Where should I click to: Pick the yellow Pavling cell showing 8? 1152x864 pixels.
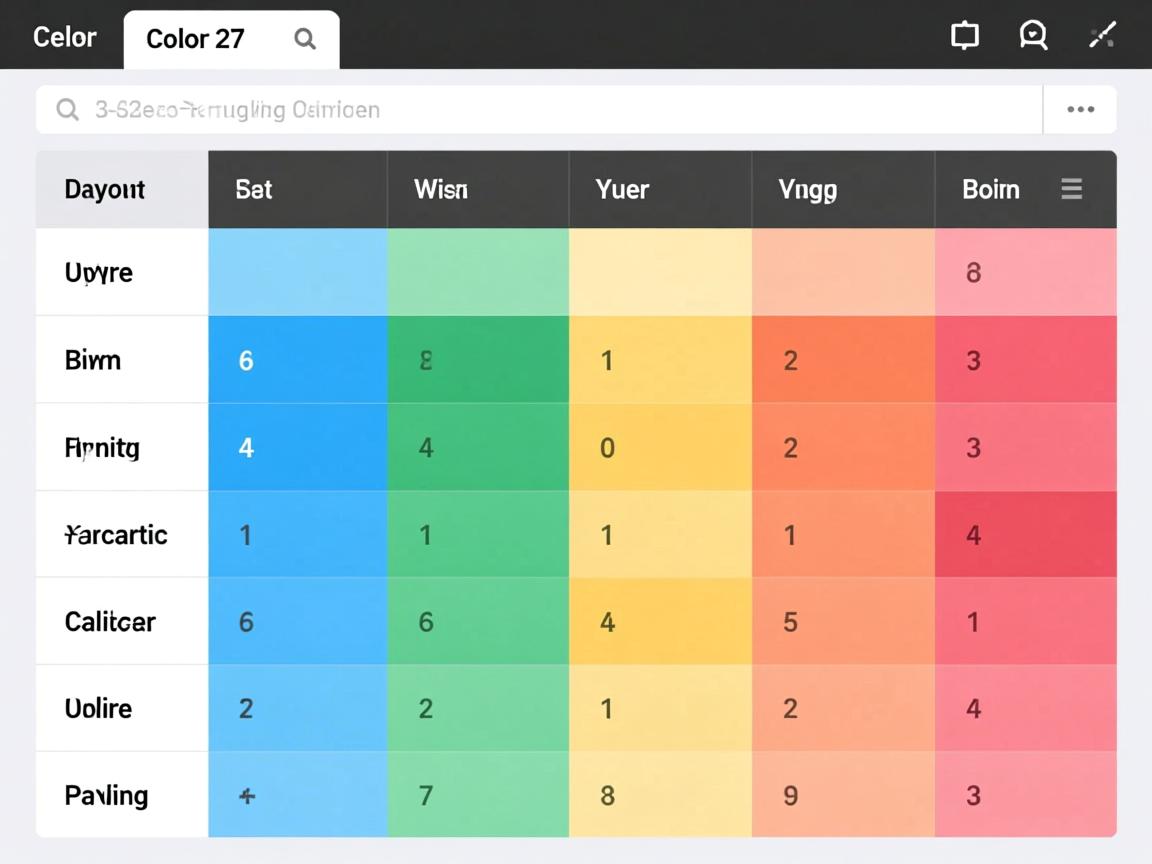coord(660,796)
